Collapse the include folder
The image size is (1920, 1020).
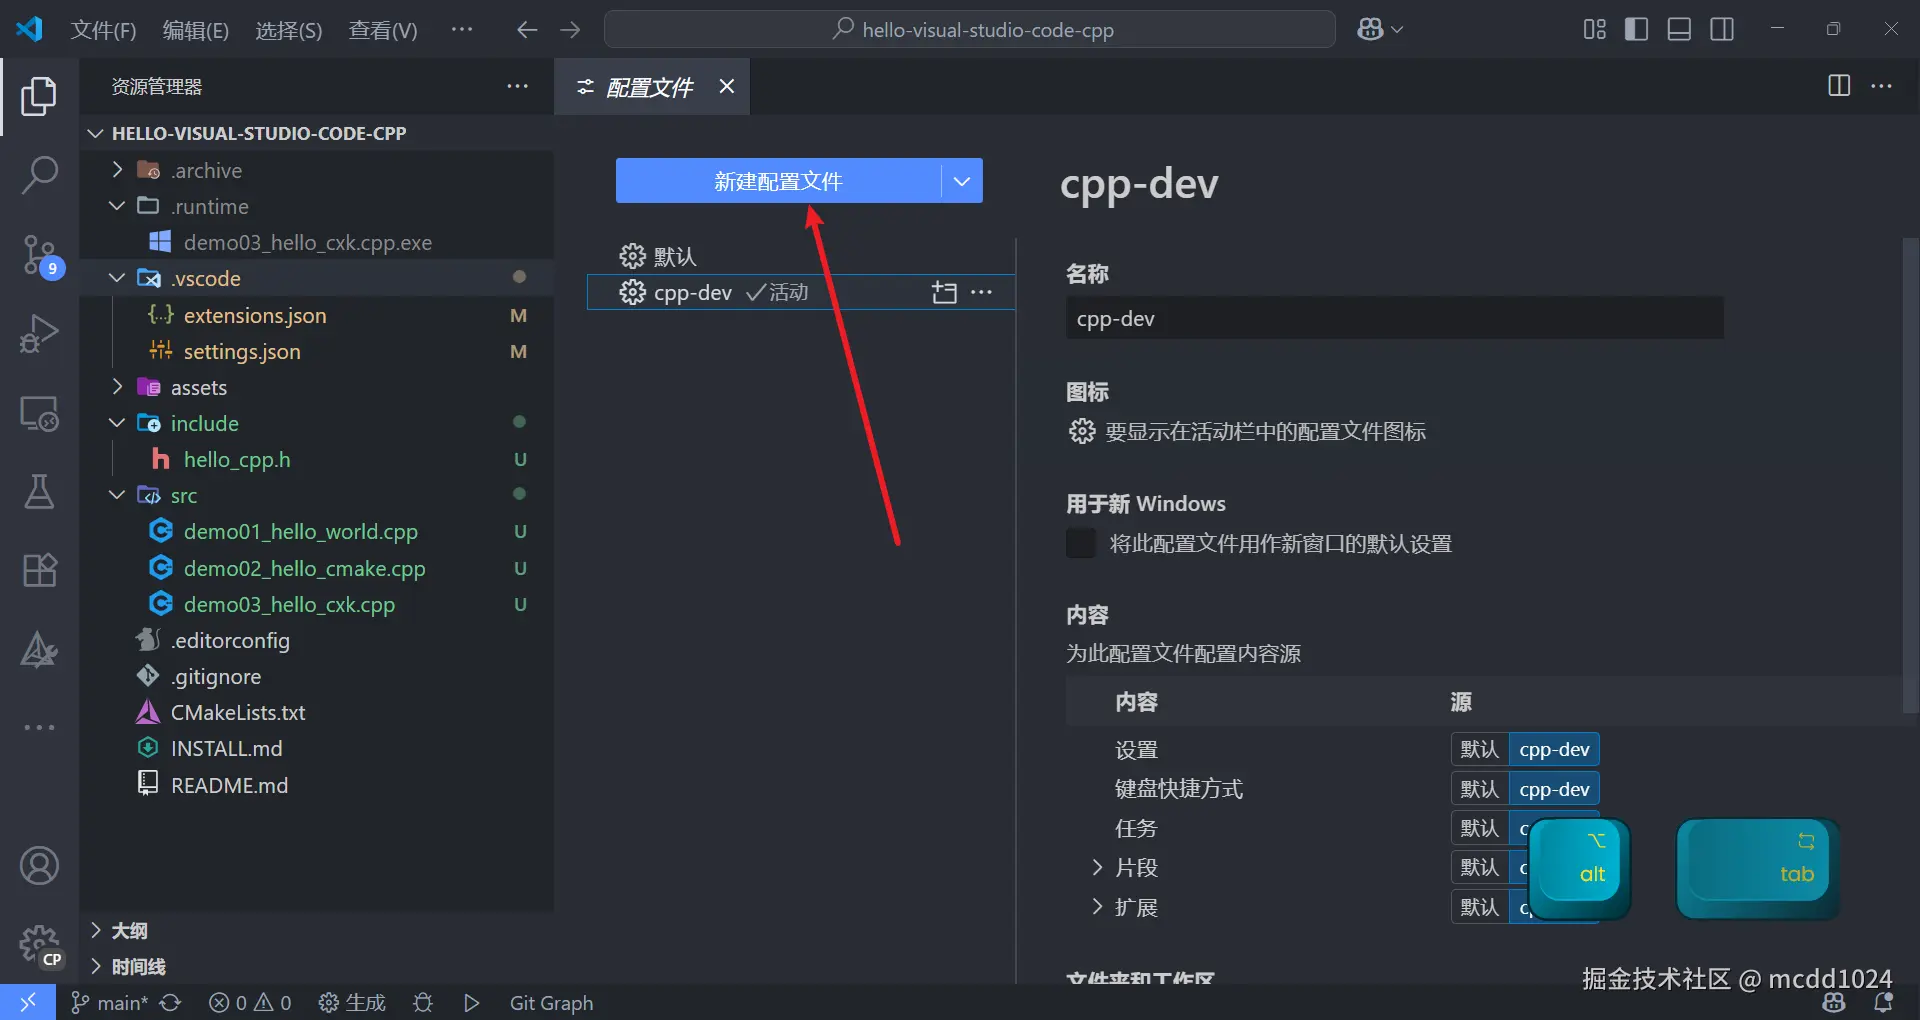pyautogui.click(x=117, y=423)
